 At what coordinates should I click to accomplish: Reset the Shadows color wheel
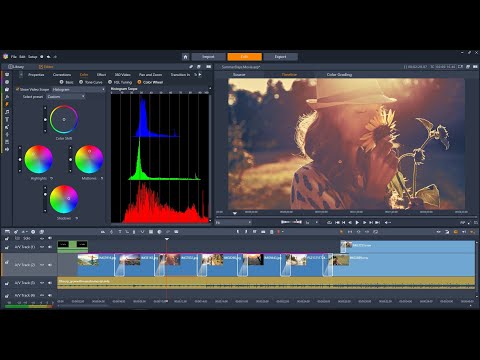pyautogui.click(x=77, y=218)
